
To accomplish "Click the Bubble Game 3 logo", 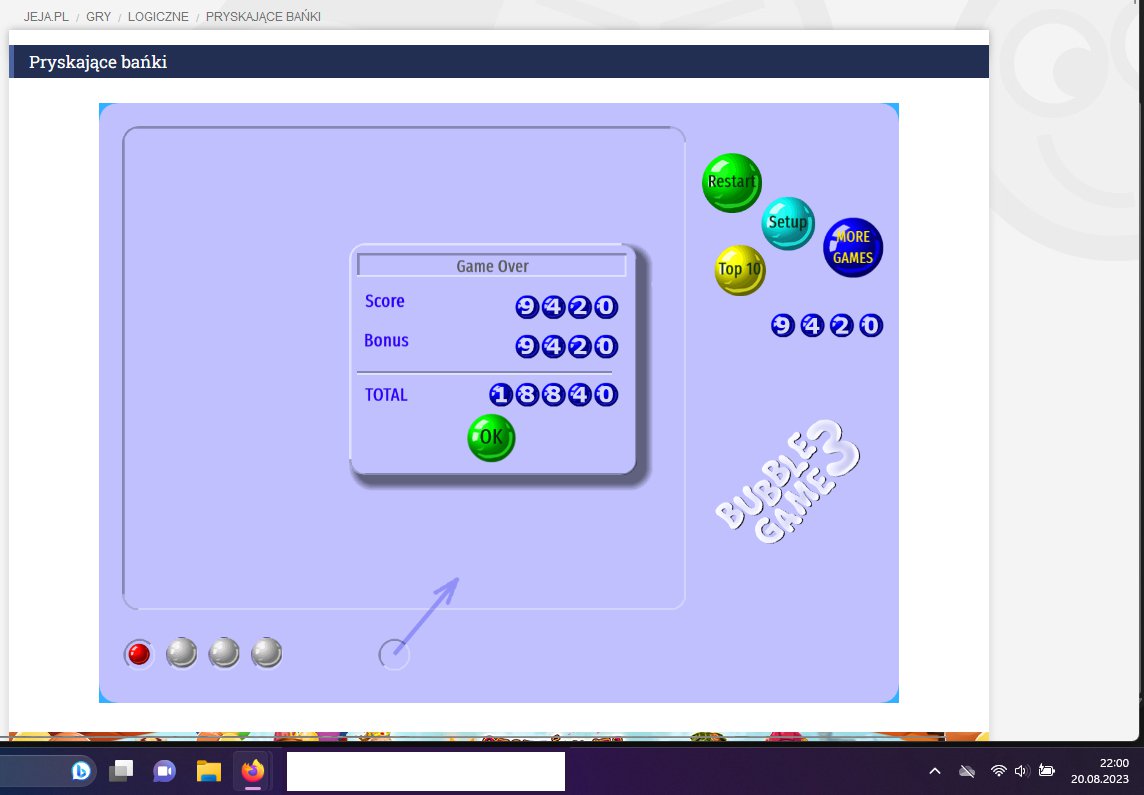I will [x=788, y=481].
